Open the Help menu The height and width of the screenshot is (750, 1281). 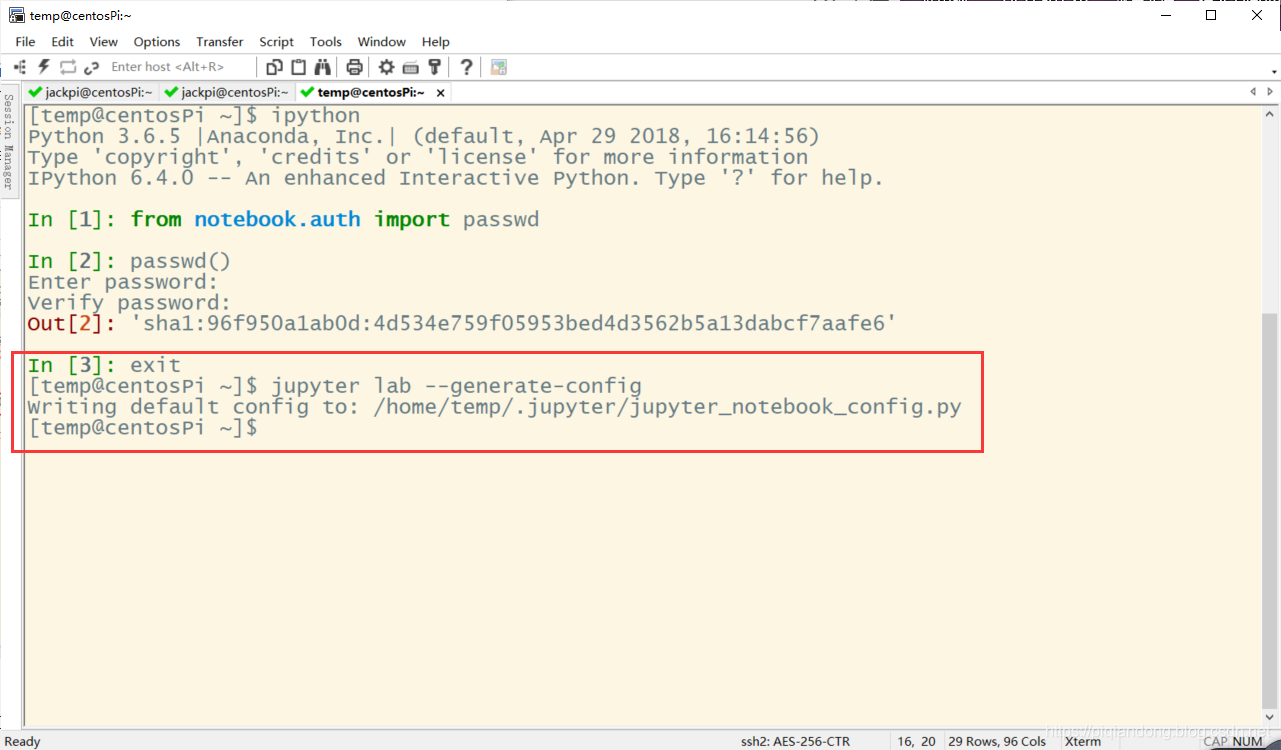coord(435,42)
